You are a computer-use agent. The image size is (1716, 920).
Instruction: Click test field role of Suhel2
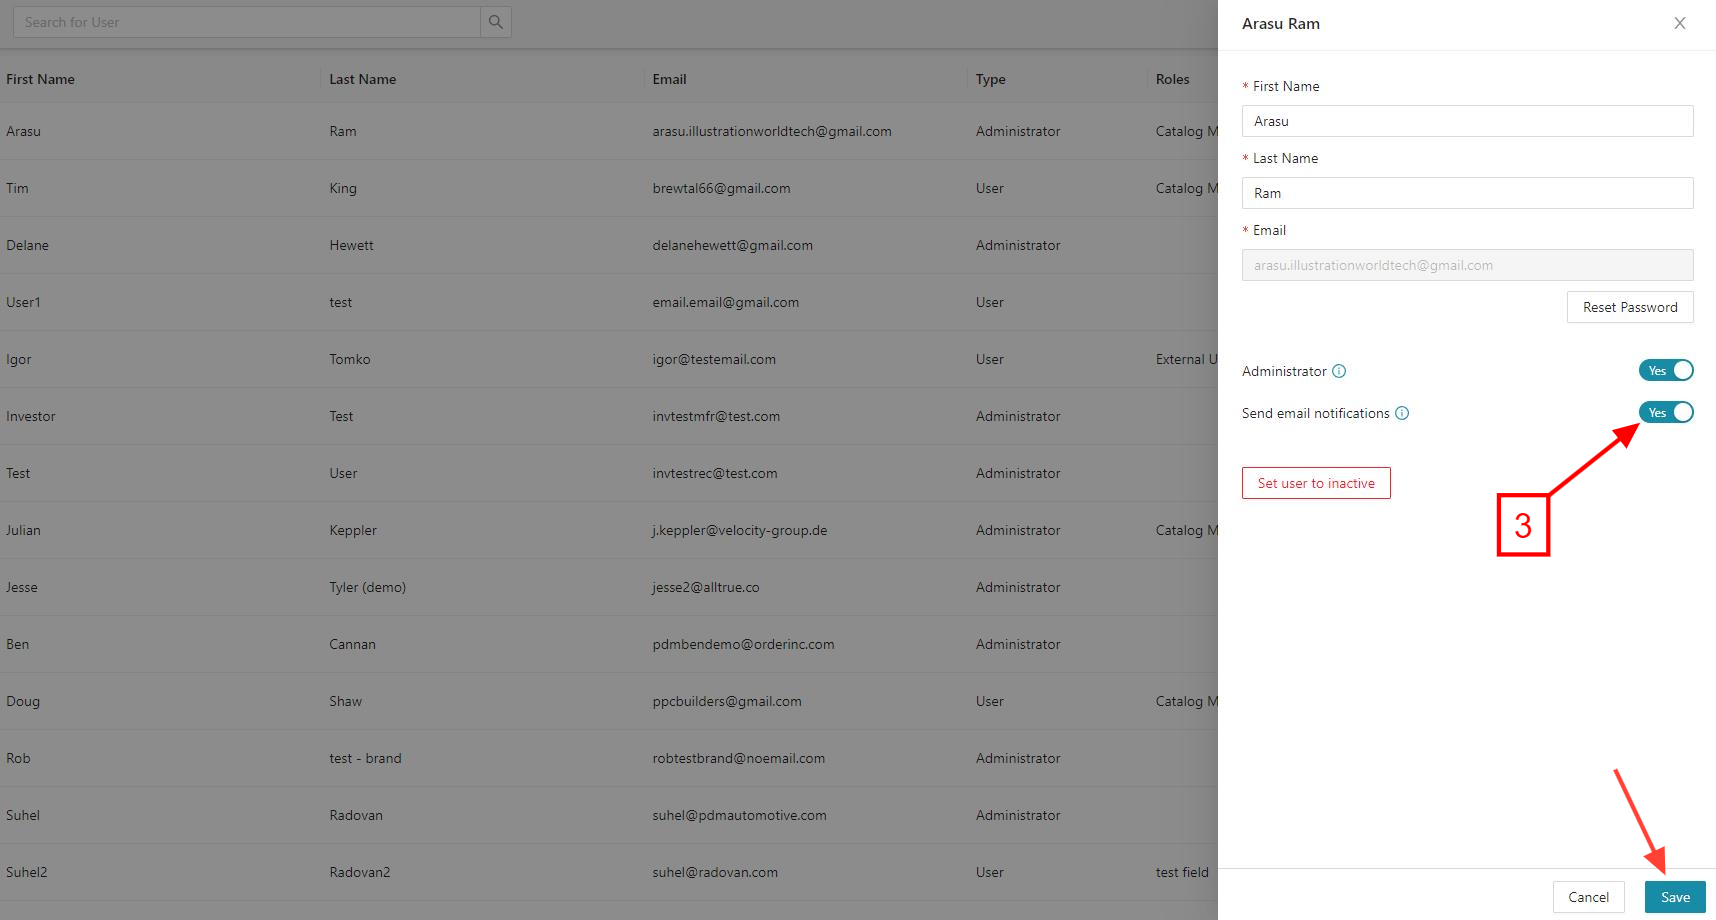point(1182,872)
